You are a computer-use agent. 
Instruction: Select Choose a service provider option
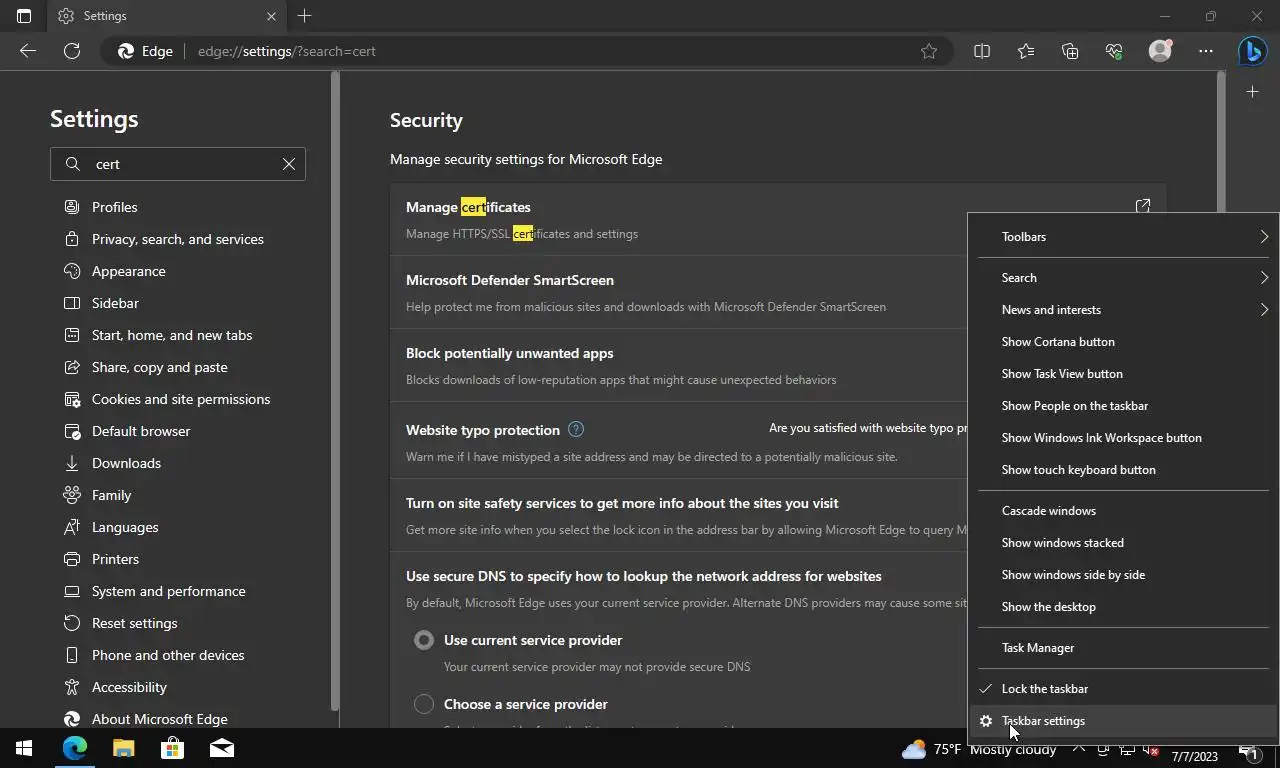coord(424,704)
